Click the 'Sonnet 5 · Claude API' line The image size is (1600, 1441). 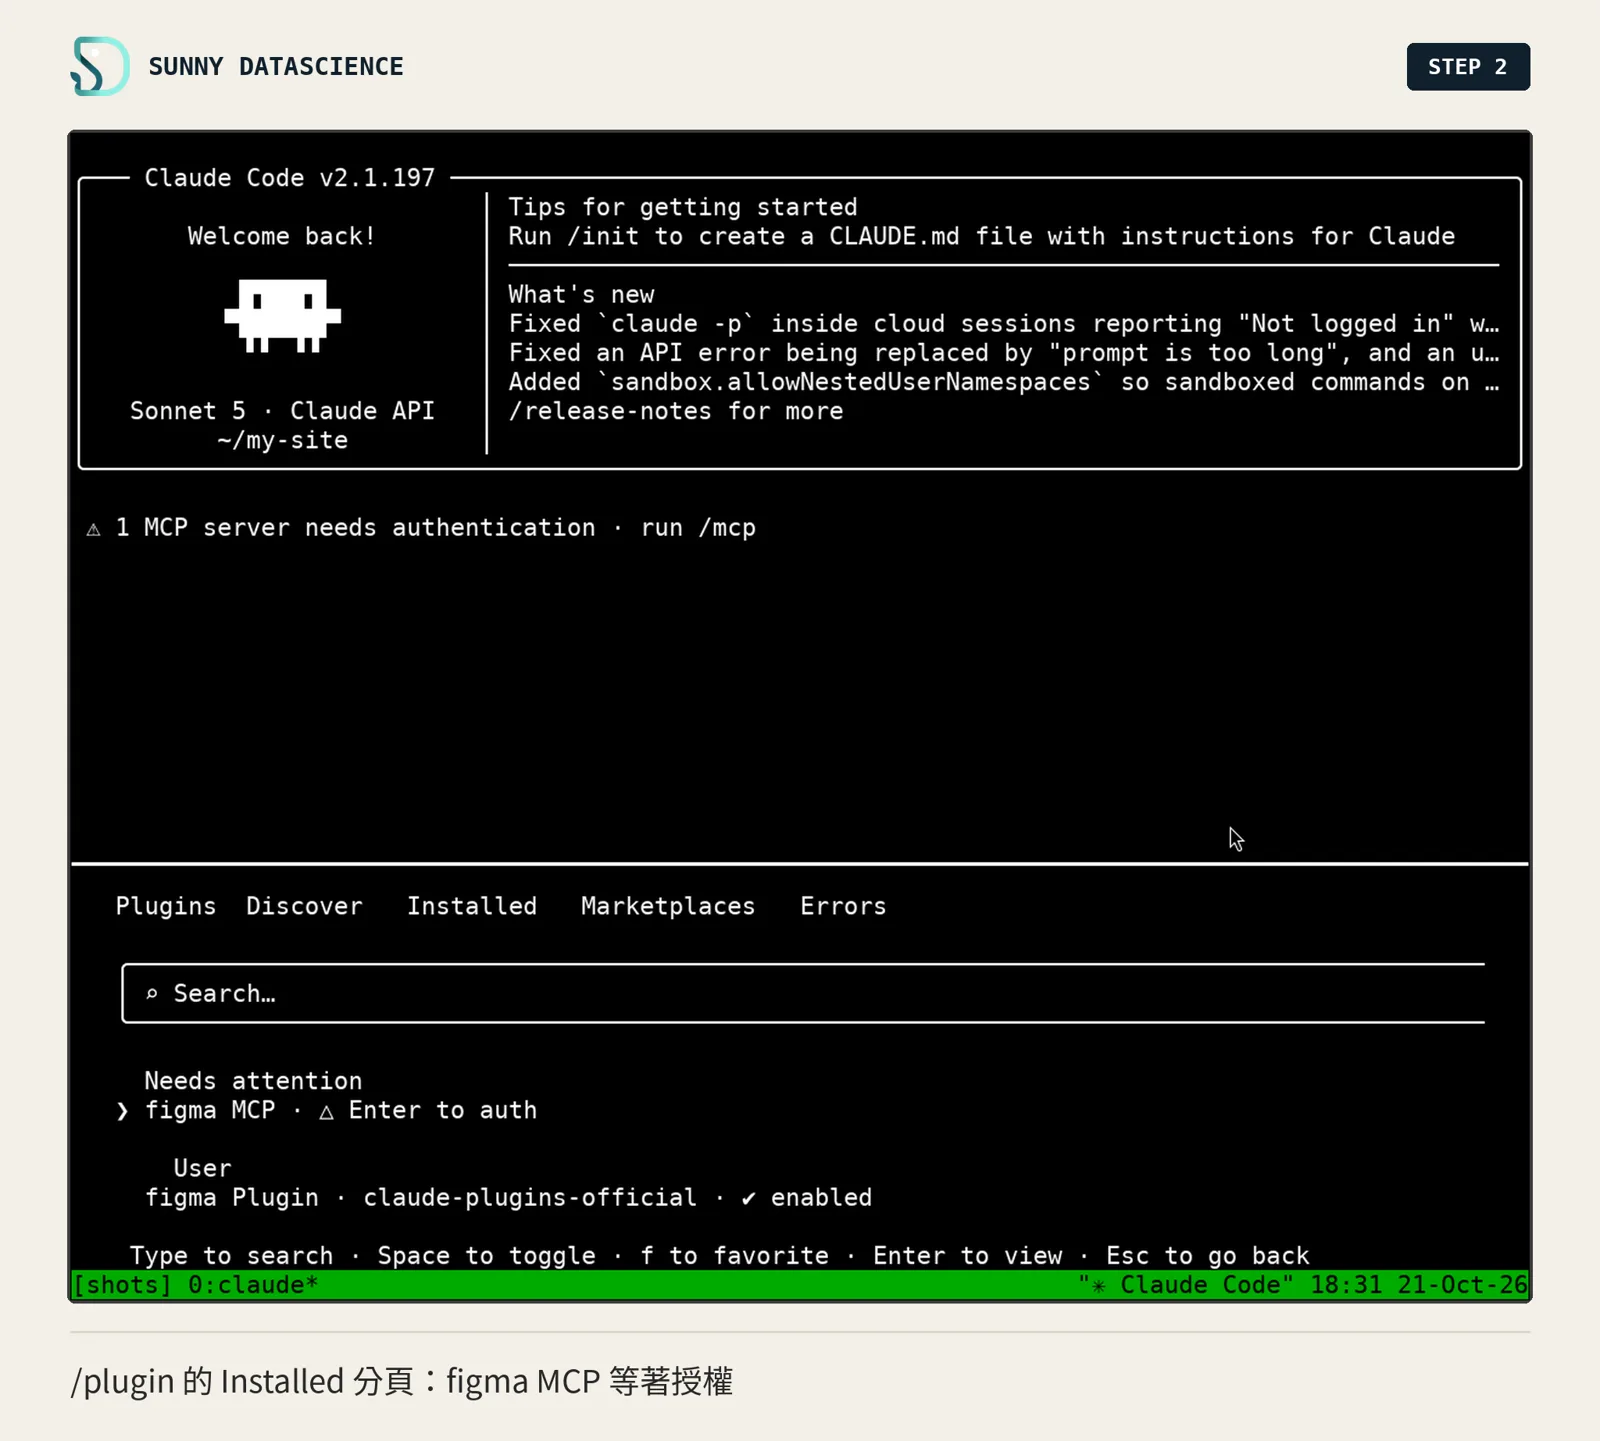point(282,411)
